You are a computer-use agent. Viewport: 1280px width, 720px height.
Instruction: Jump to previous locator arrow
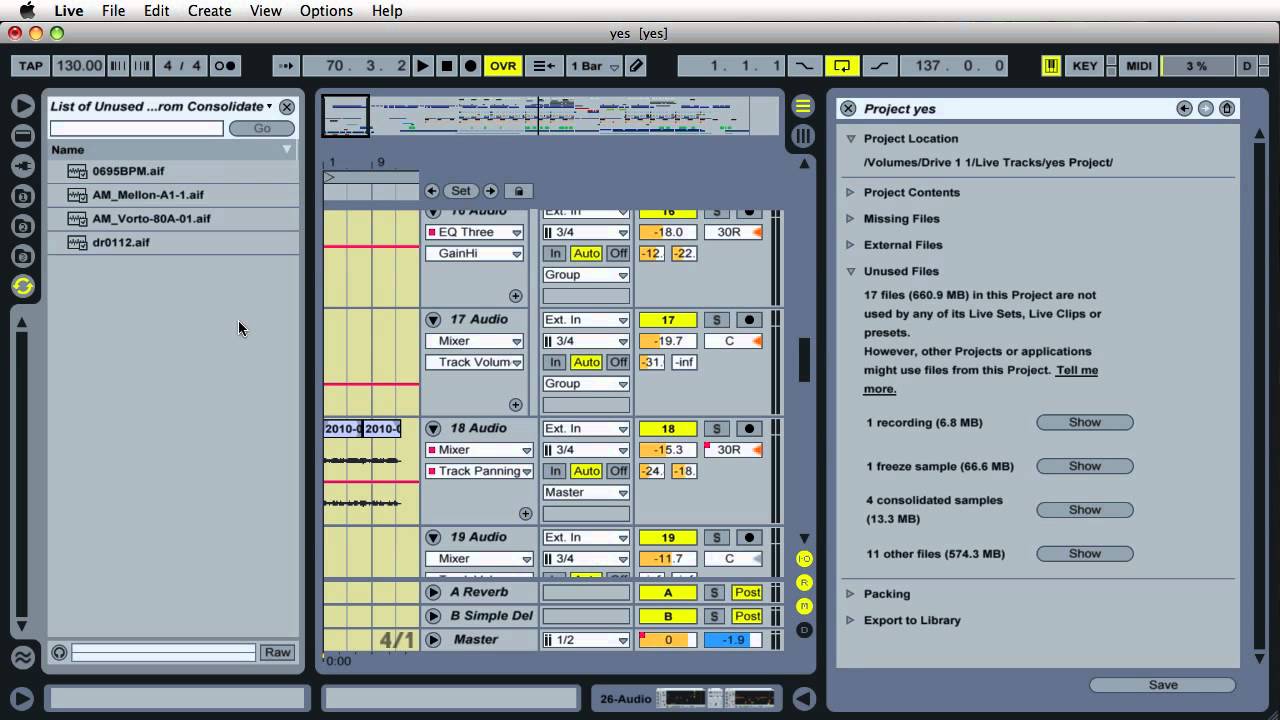pyautogui.click(x=432, y=191)
